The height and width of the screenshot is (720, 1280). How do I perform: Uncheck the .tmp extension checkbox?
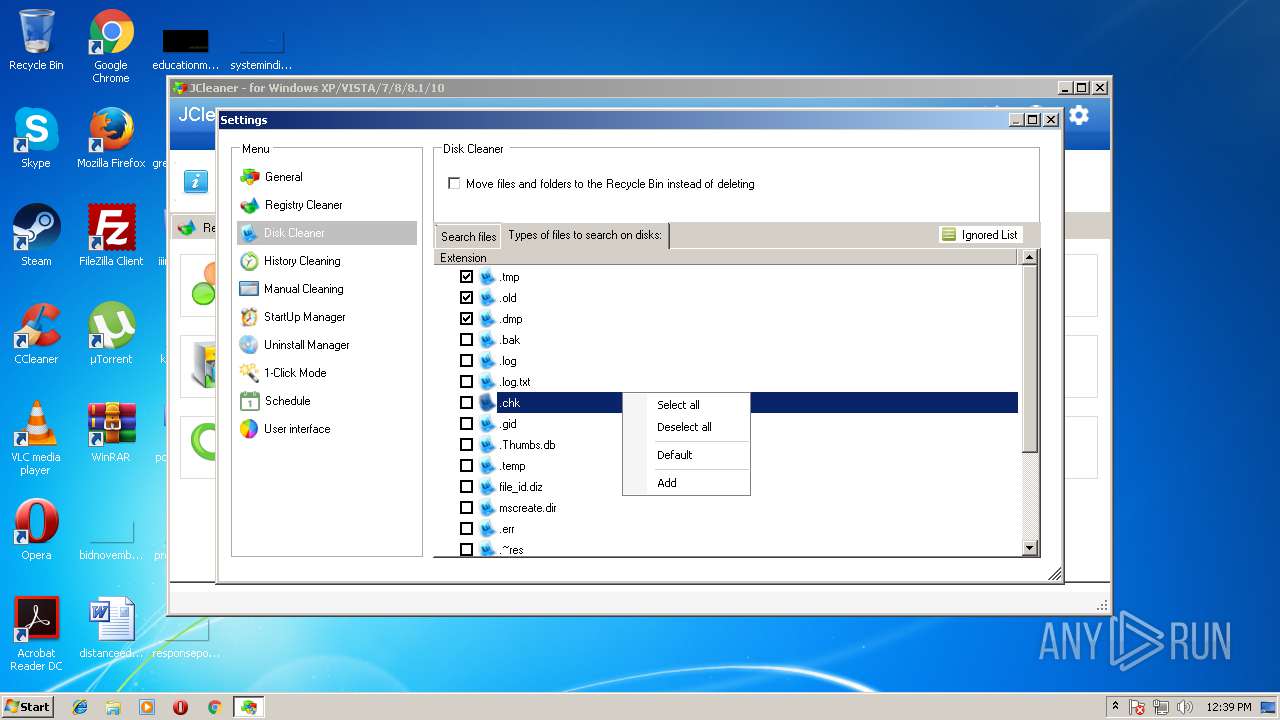tap(466, 277)
